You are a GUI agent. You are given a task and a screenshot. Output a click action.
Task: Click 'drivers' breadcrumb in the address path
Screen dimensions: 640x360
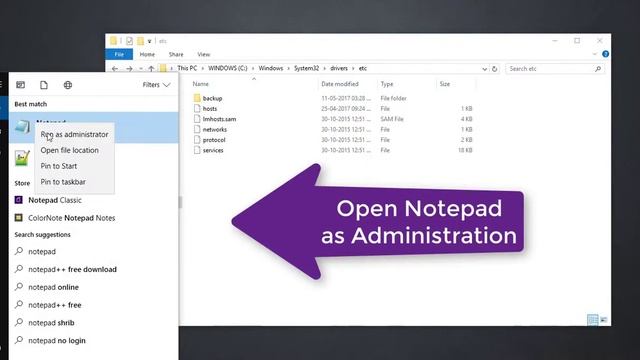(x=339, y=68)
